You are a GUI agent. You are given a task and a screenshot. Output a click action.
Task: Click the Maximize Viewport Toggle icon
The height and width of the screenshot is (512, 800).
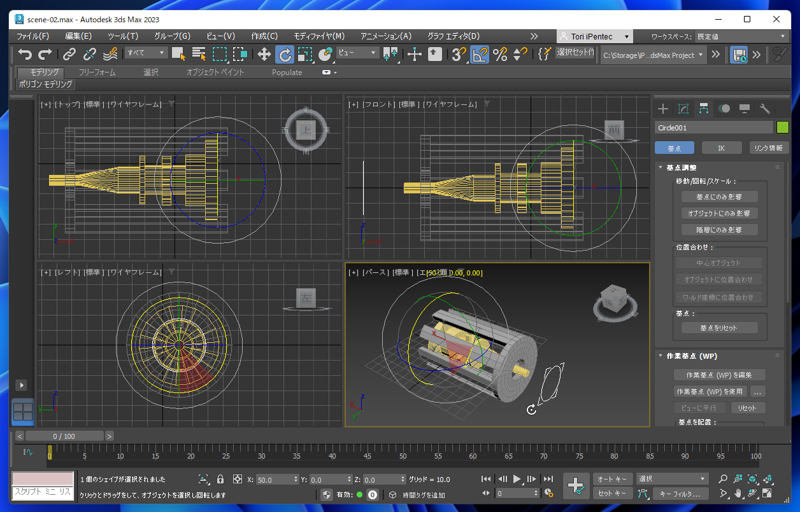coord(767,493)
